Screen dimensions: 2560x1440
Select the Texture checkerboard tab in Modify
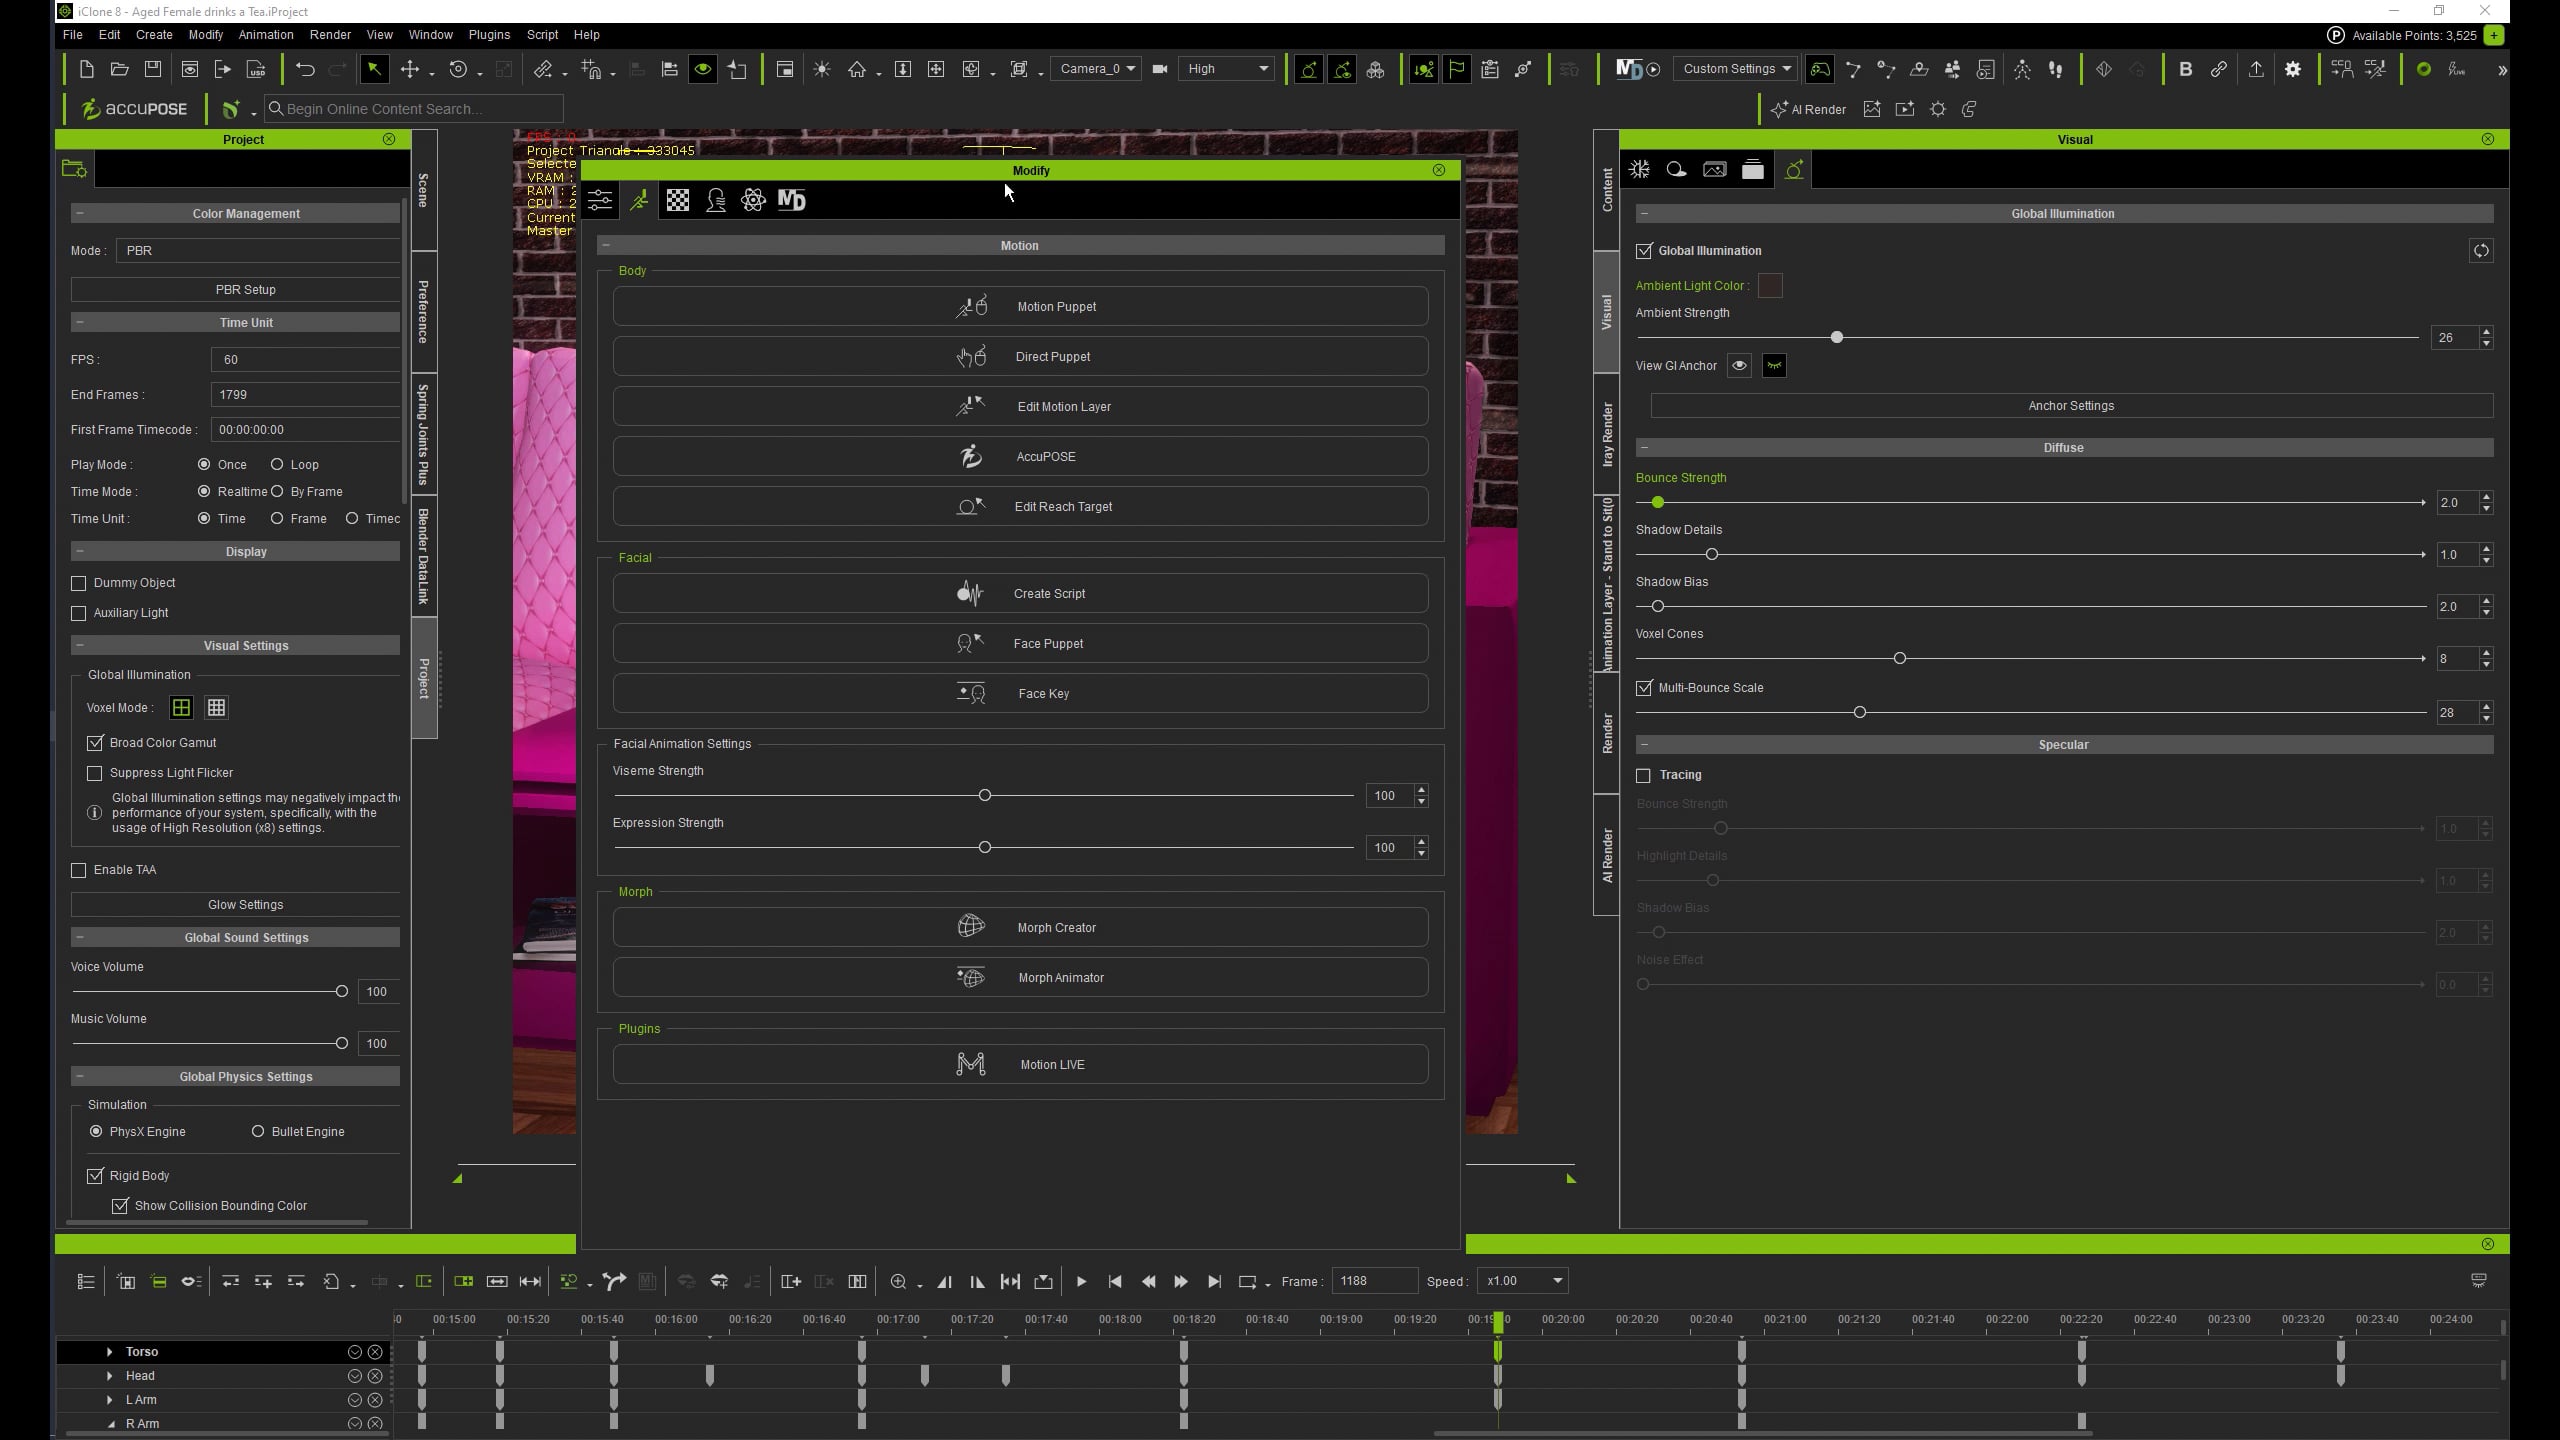(x=677, y=200)
